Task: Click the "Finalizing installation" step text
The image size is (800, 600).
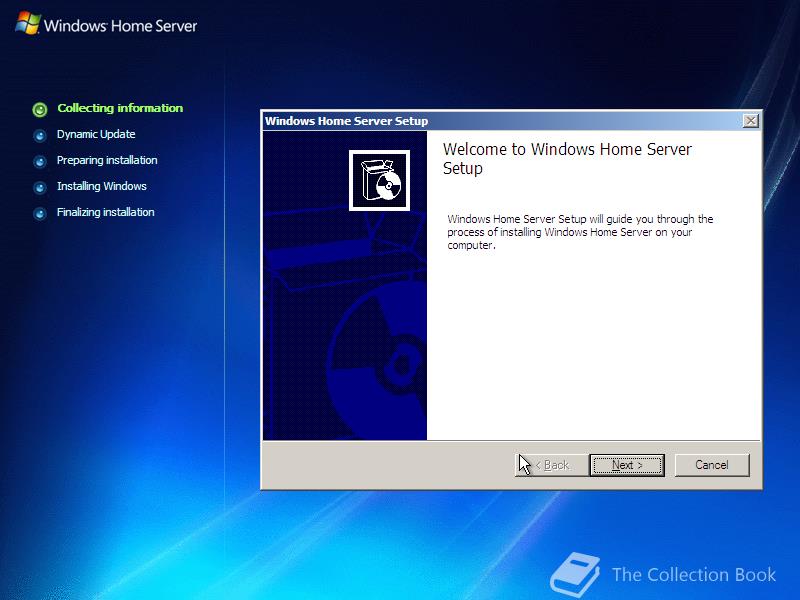Action: [x=106, y=212]
